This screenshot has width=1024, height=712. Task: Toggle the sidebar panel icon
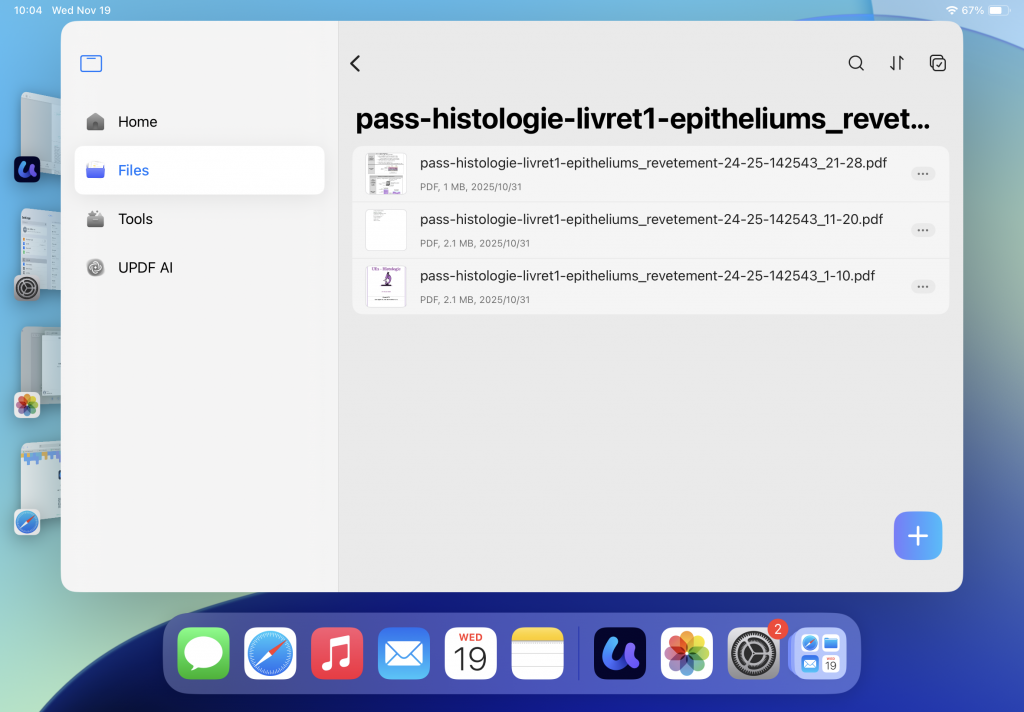click(x=91, y=63)
